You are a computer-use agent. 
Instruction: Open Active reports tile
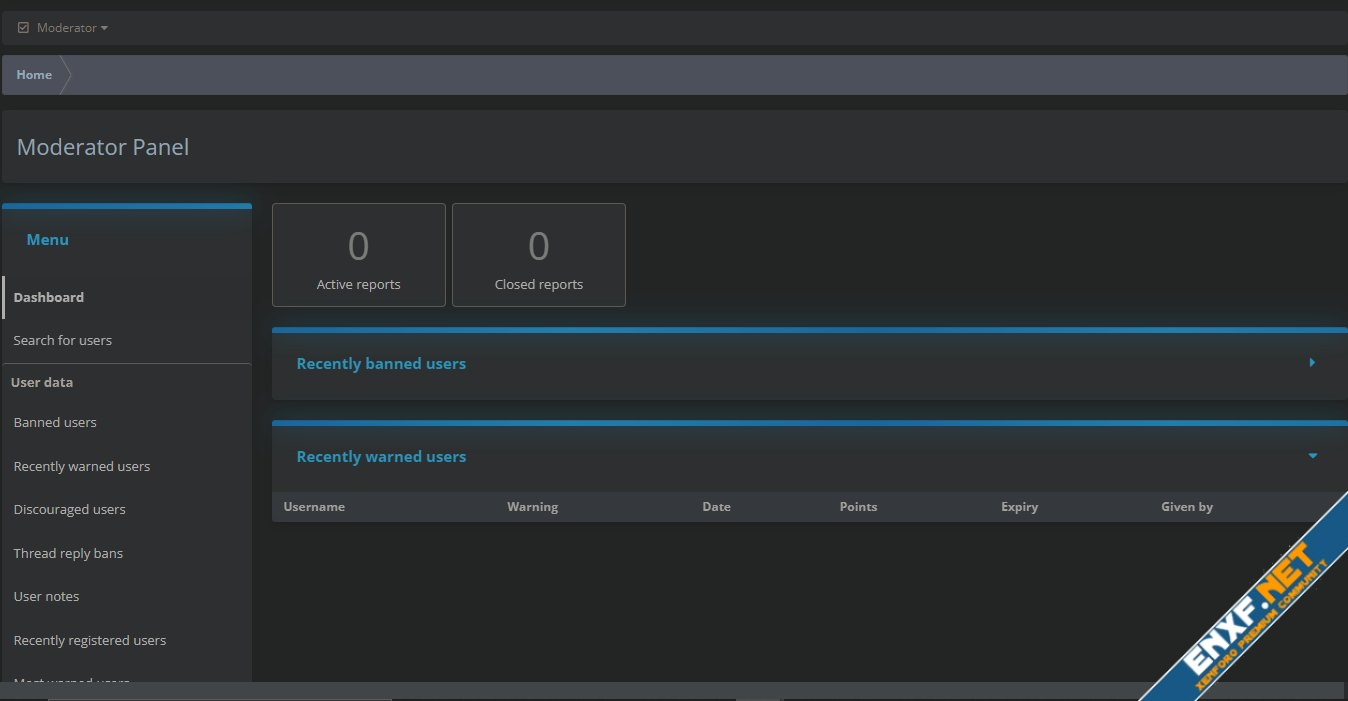coord(358,255)
